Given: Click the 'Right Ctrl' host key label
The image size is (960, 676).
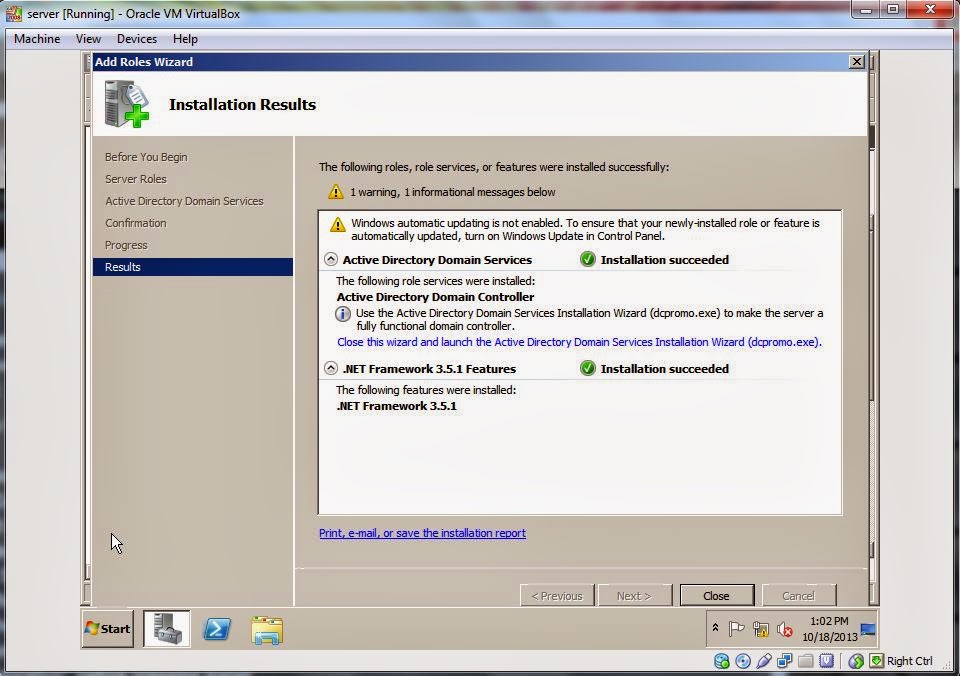Looking at the screenshot, I should [910, 661].
